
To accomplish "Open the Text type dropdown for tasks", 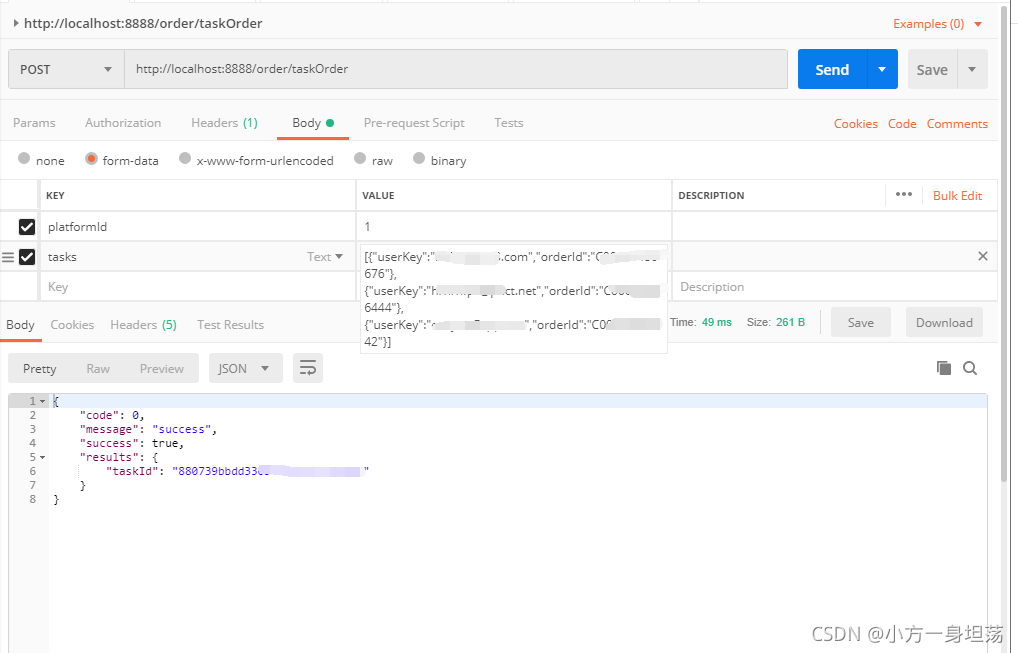I will [325, 257].
